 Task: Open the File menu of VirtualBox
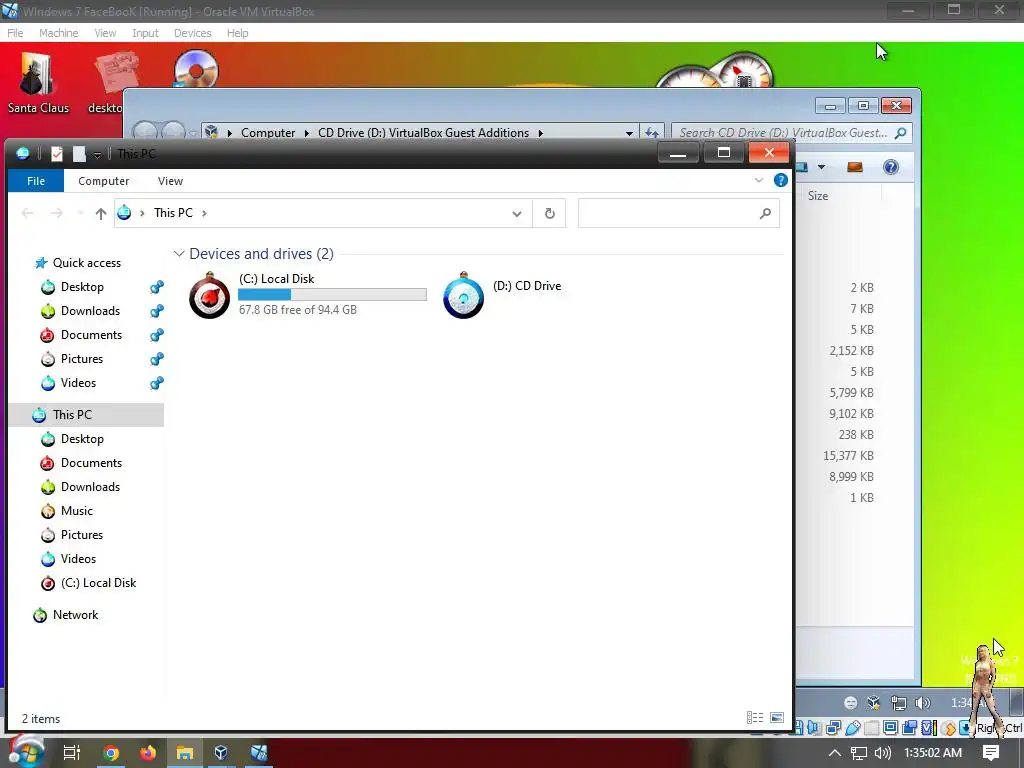[x=15, y=33]
